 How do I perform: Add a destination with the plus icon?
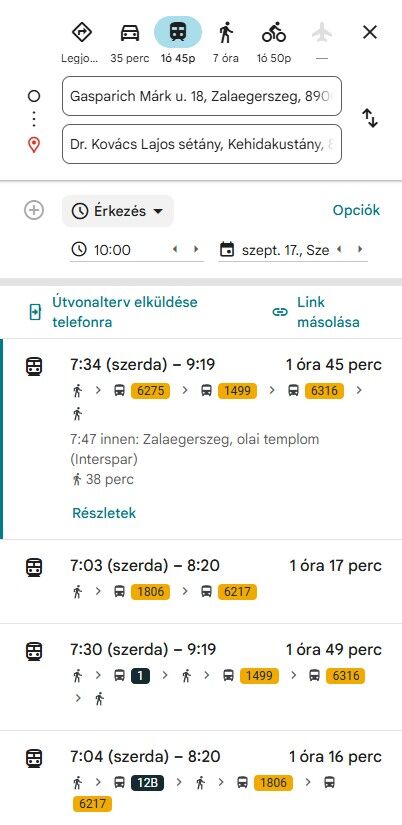point(34,210)
